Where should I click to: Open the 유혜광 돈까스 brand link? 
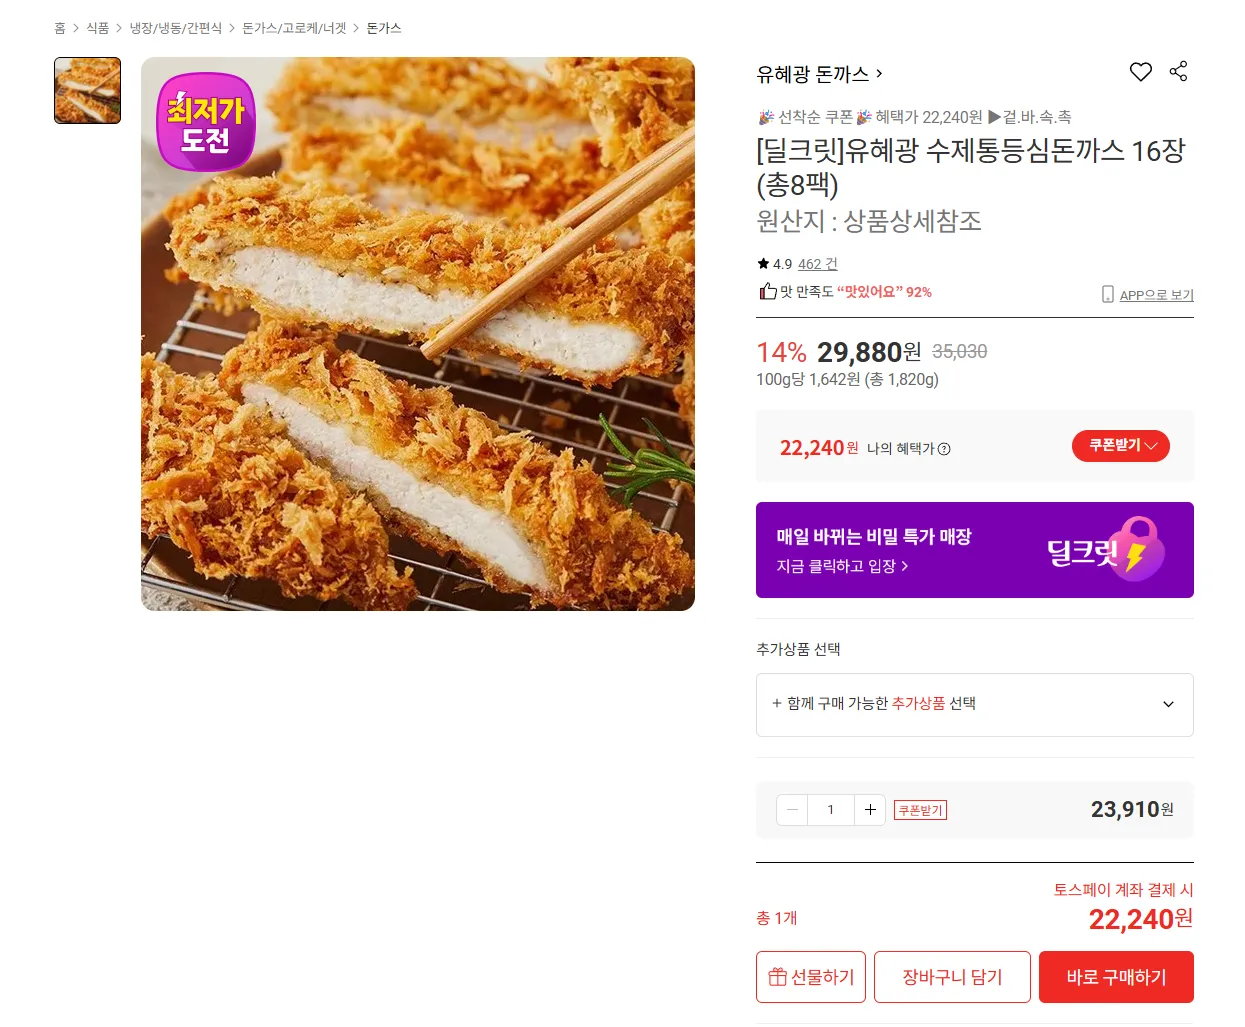819,74
